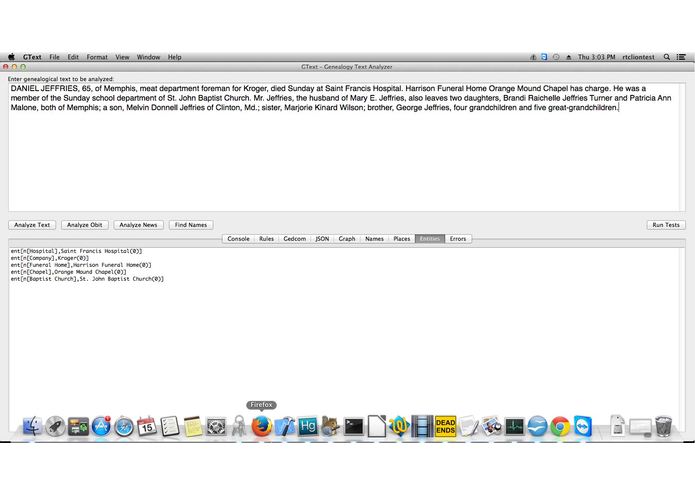The image size is (695, 494).
Task: Switch to the Names tab
Action: (374, 238)
